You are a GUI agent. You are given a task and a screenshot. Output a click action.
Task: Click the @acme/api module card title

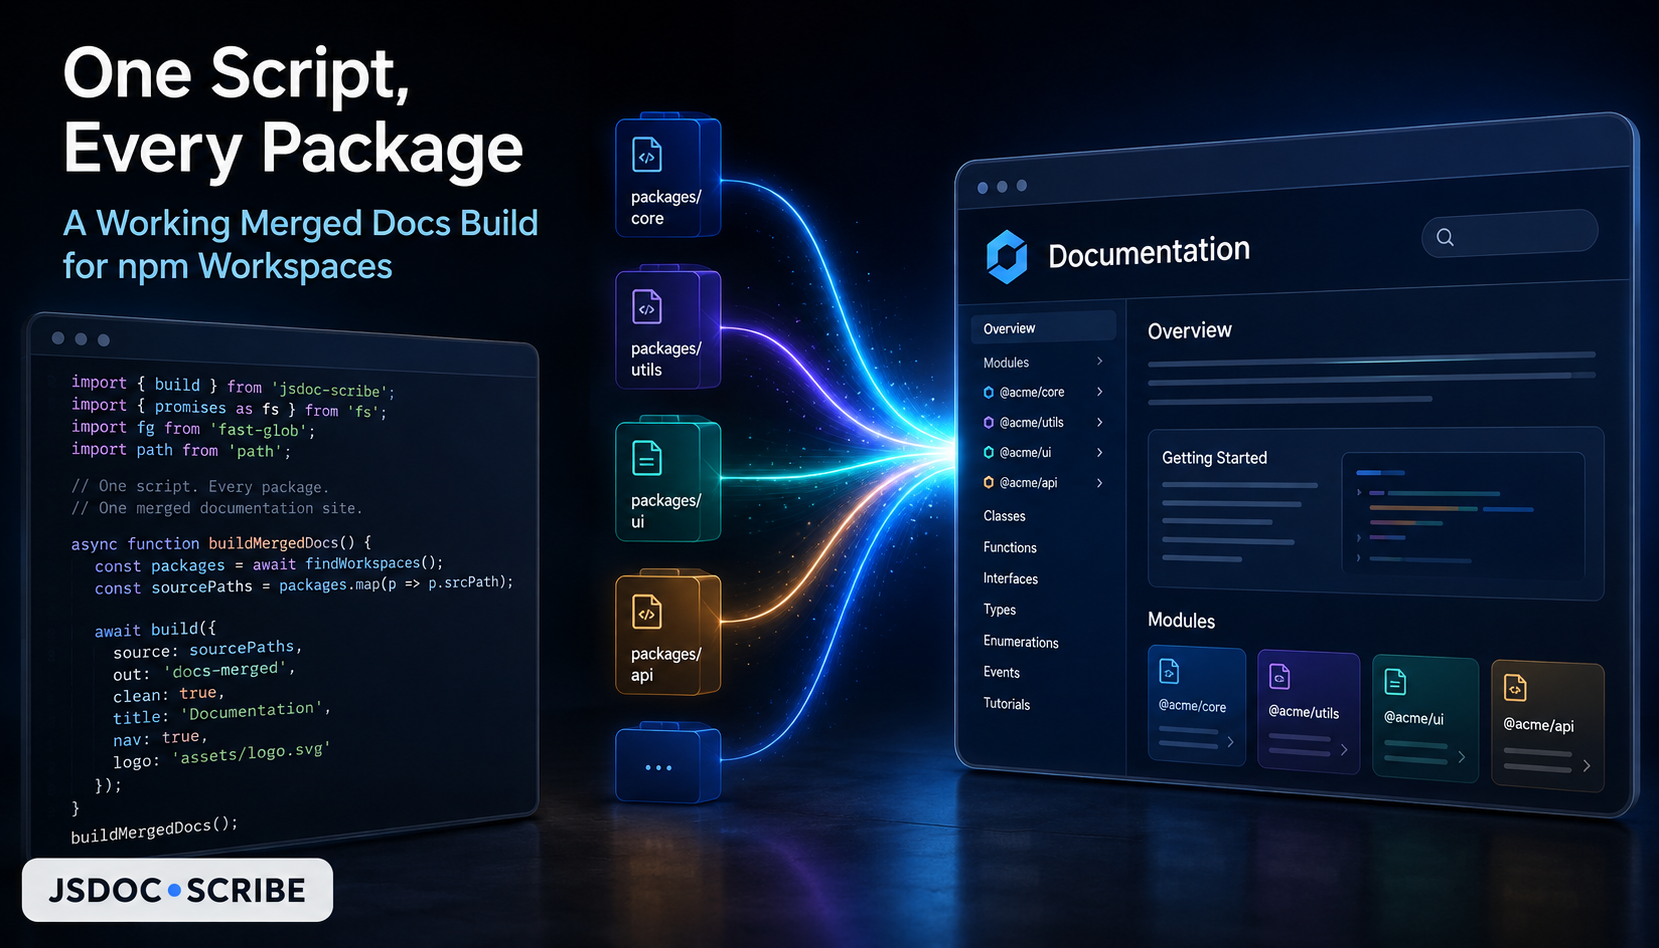[x=1539, y=724]
